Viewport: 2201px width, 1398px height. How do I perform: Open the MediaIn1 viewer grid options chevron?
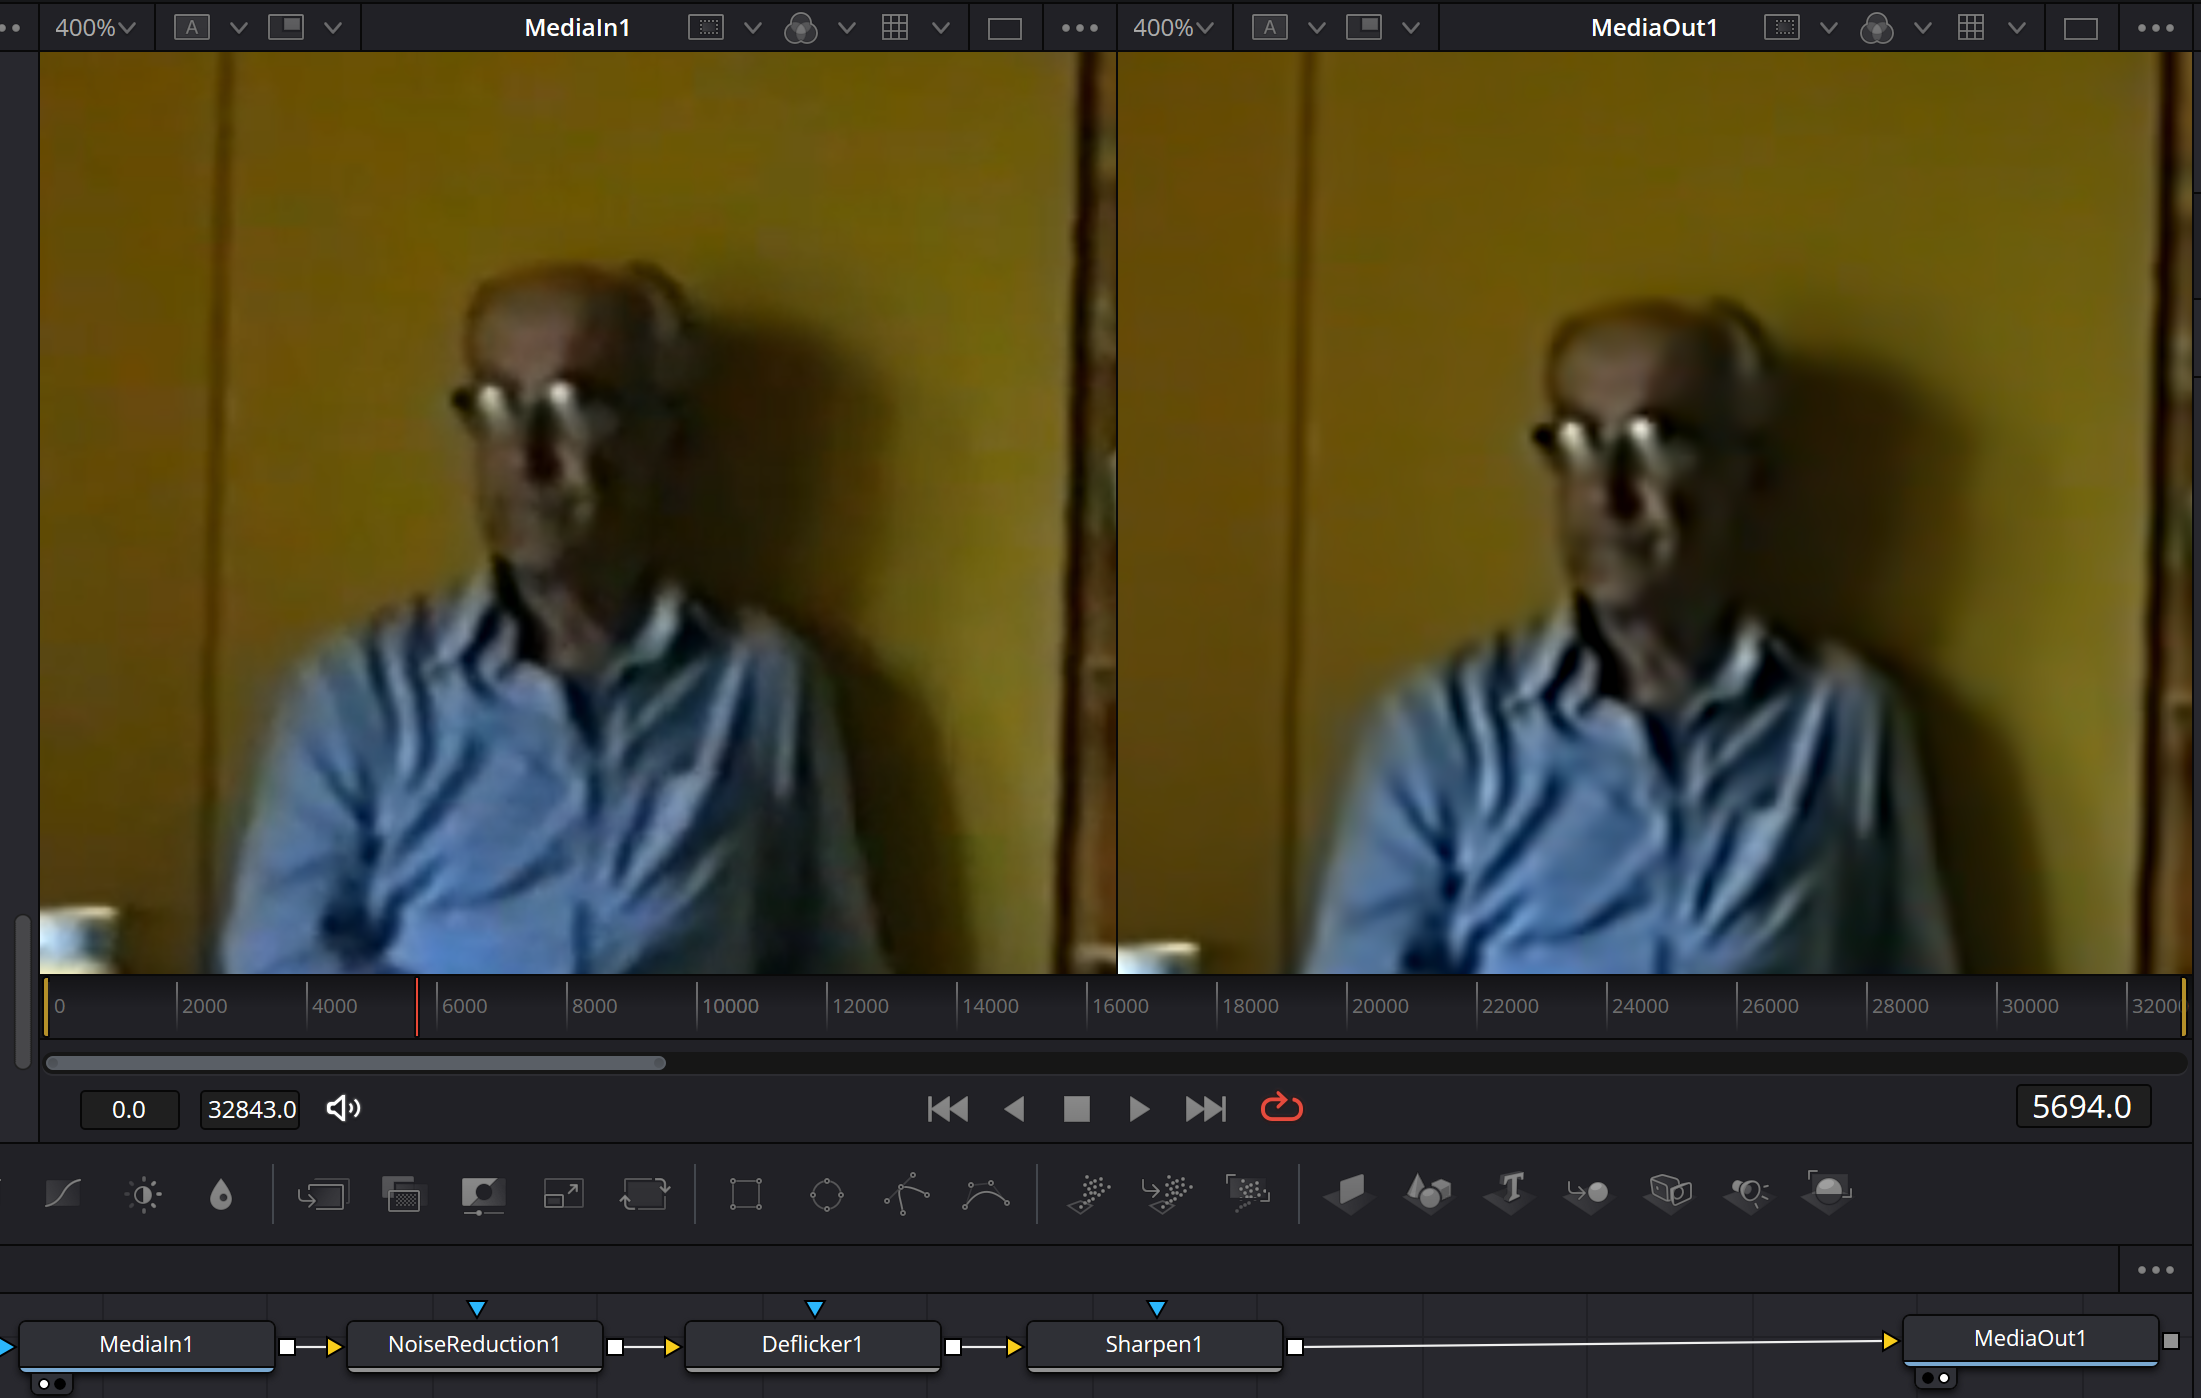point(940,28)
